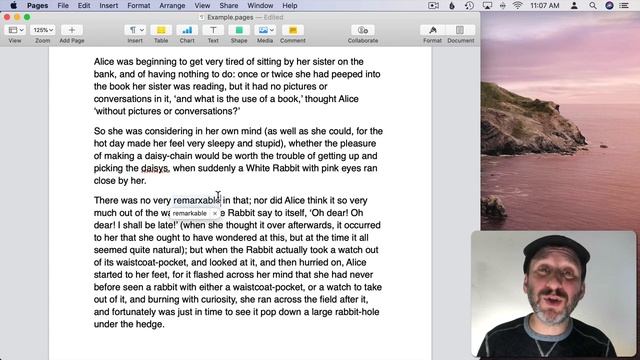
Task: Open the Insert paragraph menu
Action: click(135, 30)
